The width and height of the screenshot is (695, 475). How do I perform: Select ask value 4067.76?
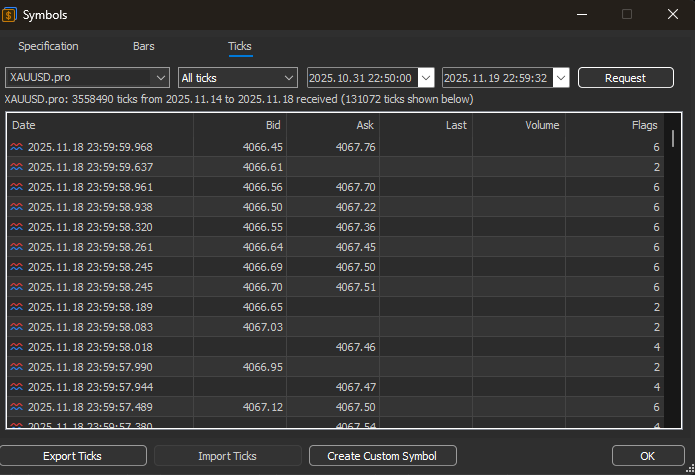(x=355, y=147)
